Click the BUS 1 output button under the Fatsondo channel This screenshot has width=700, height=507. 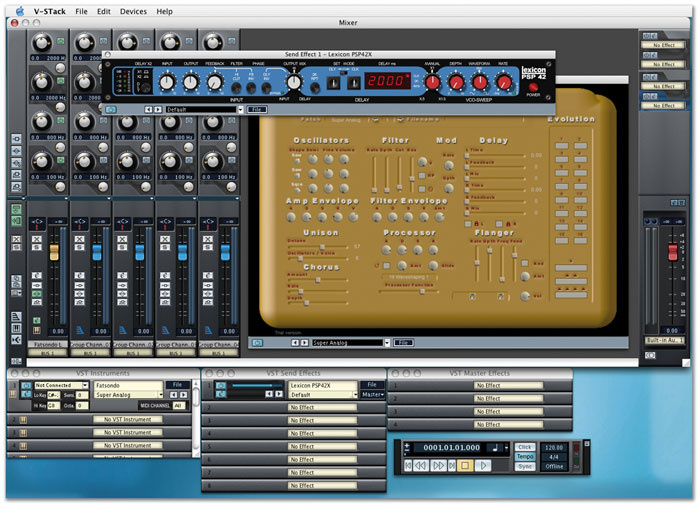coord(47,353)
